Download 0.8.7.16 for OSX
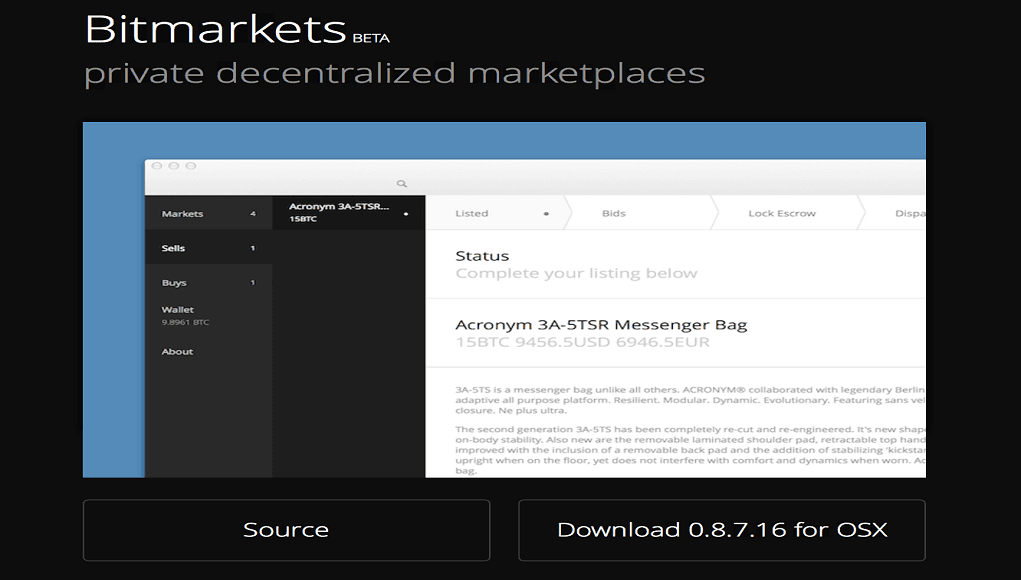1021x580 pixels. pos(721,530)
